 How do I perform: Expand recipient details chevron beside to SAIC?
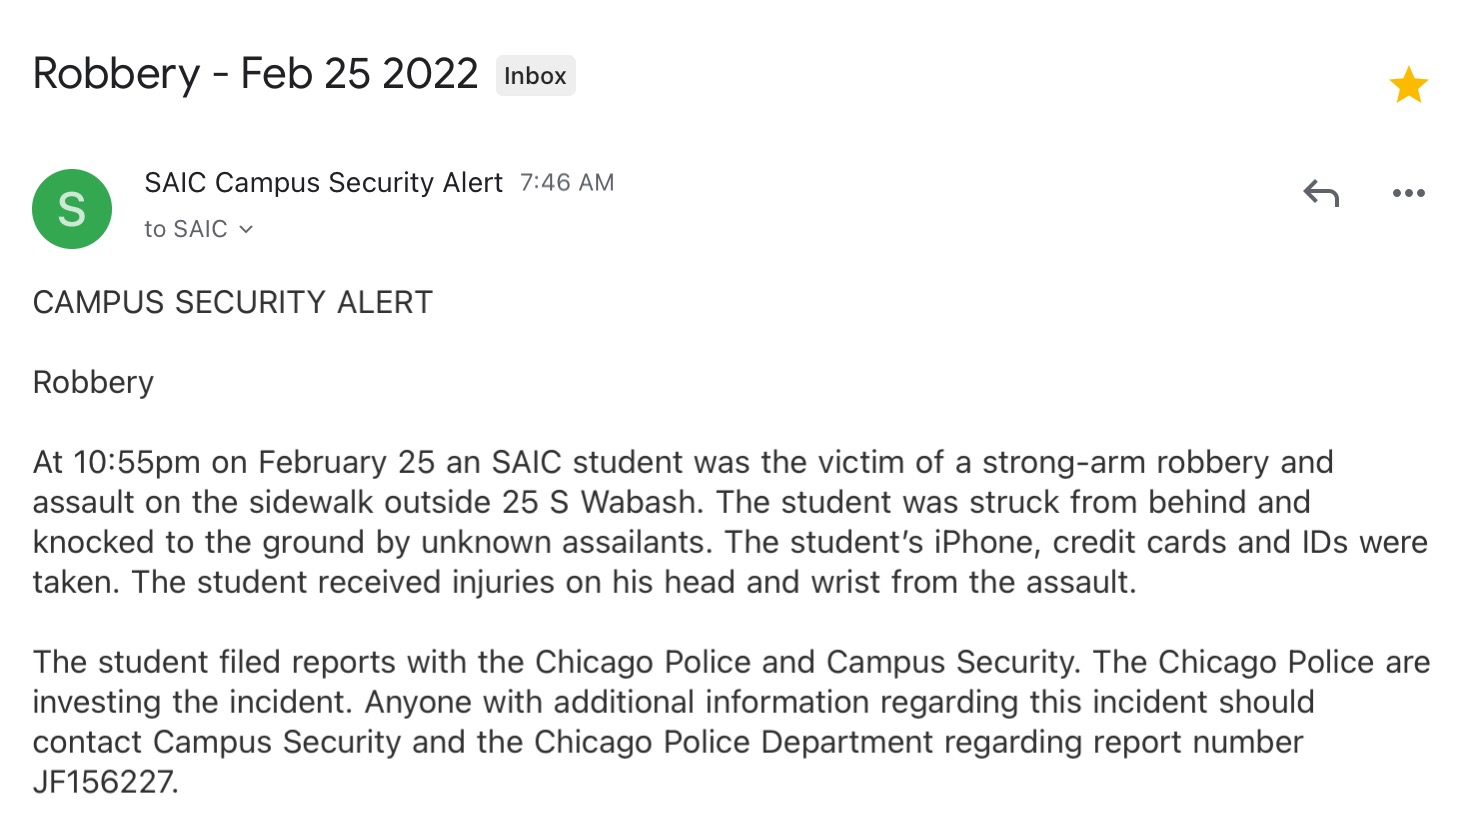[246, 229]
